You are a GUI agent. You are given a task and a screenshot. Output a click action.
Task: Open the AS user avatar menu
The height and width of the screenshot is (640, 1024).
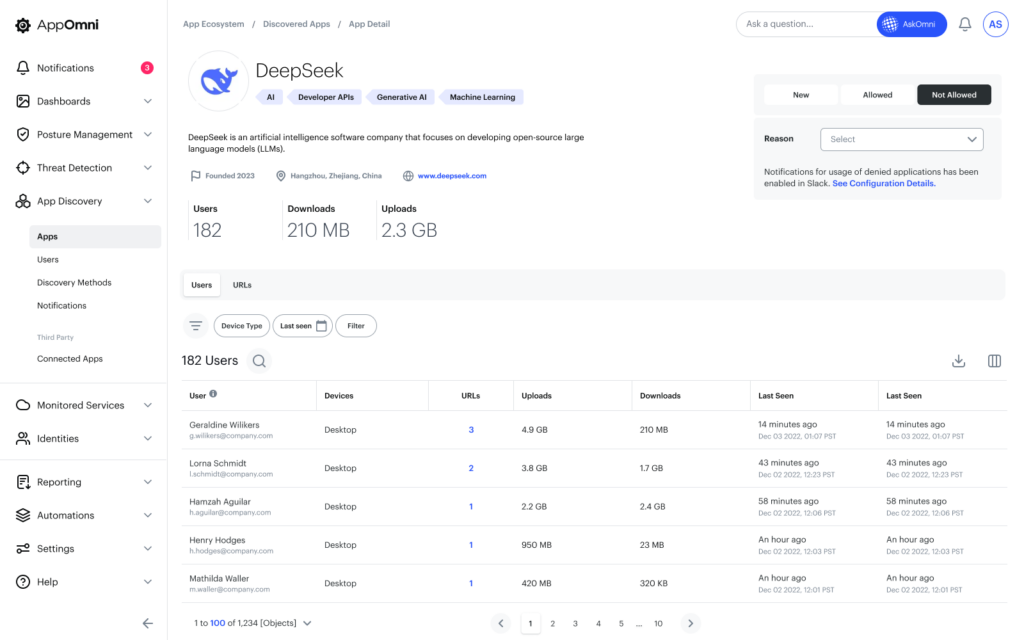[x=995, y=24]
